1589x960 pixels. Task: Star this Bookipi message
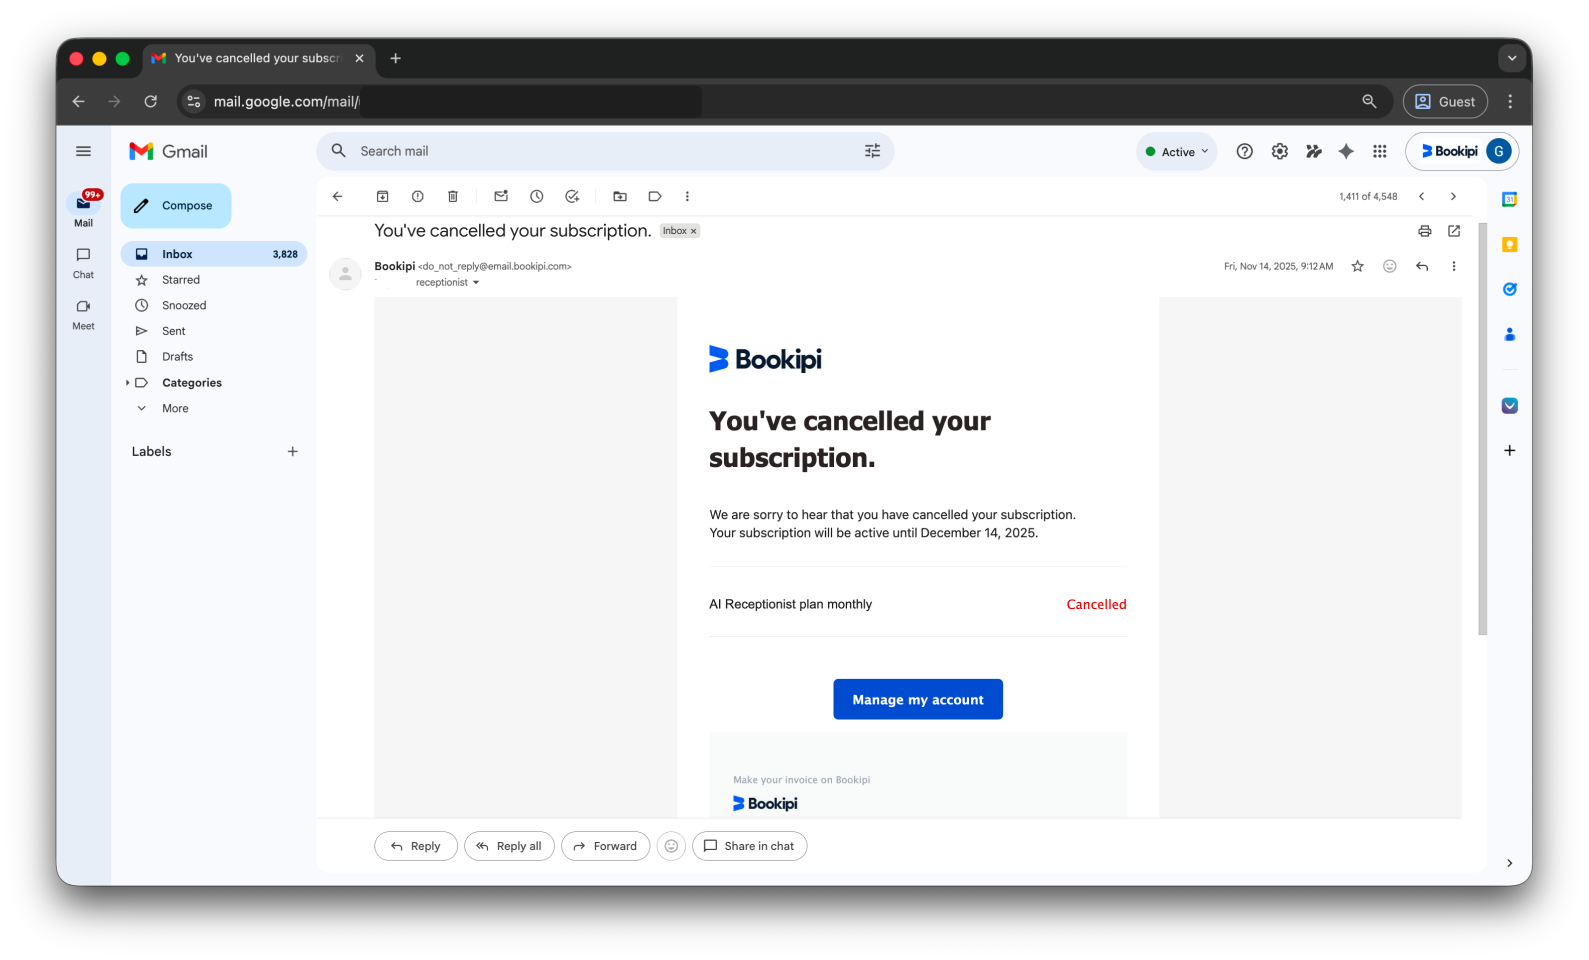click(x=1358, y=266)
